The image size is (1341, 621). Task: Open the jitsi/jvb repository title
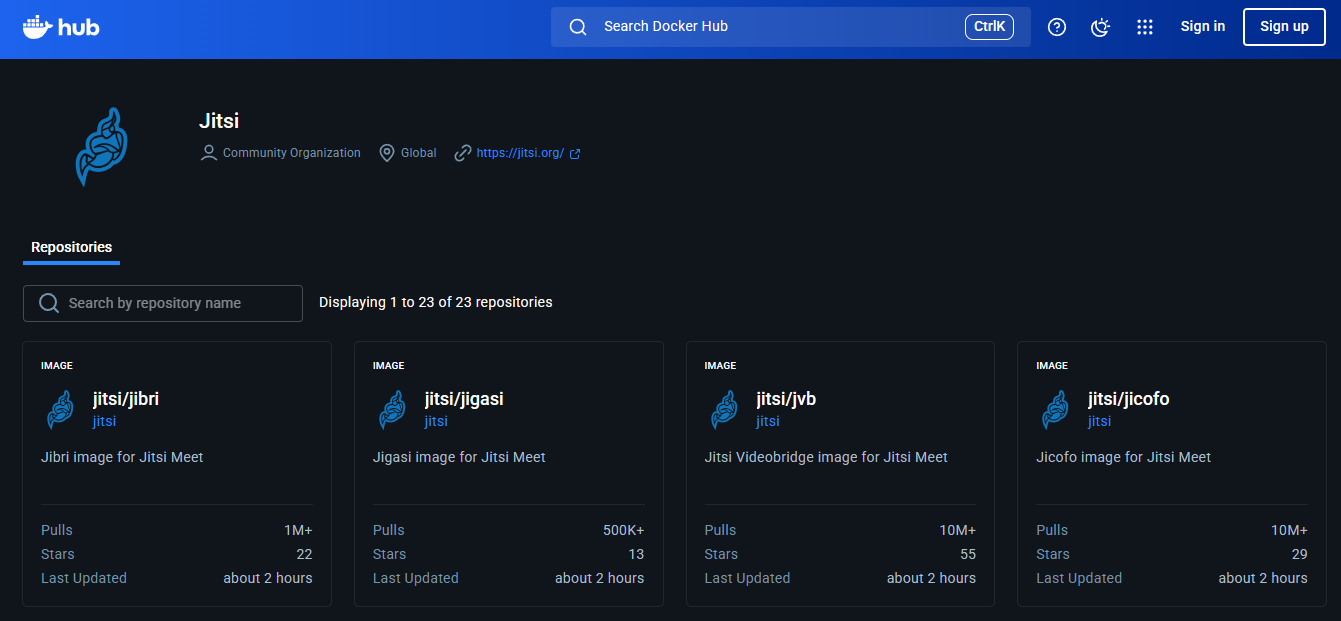click(786, 399)
